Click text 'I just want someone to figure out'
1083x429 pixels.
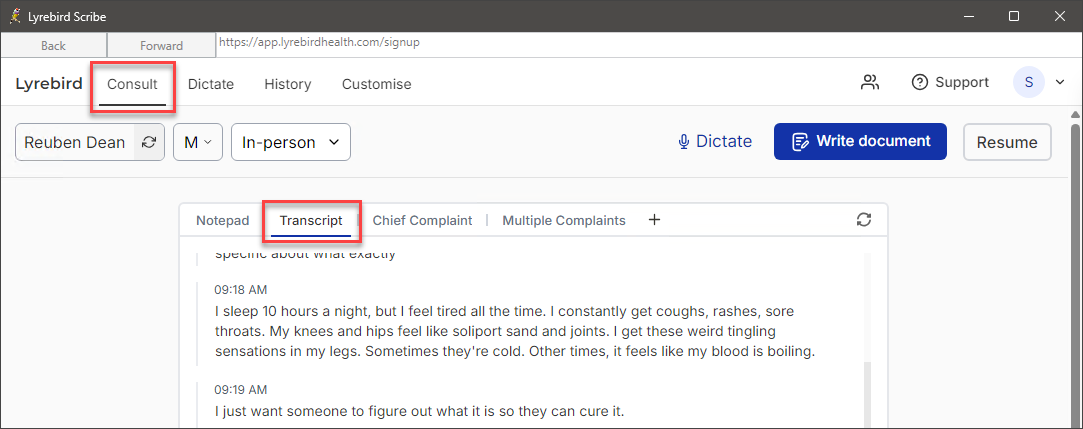tap(315, 412)
